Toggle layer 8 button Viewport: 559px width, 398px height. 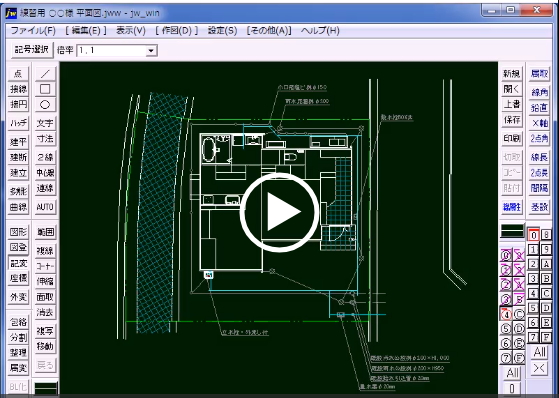pyautogui.click(x=546, y=235)
